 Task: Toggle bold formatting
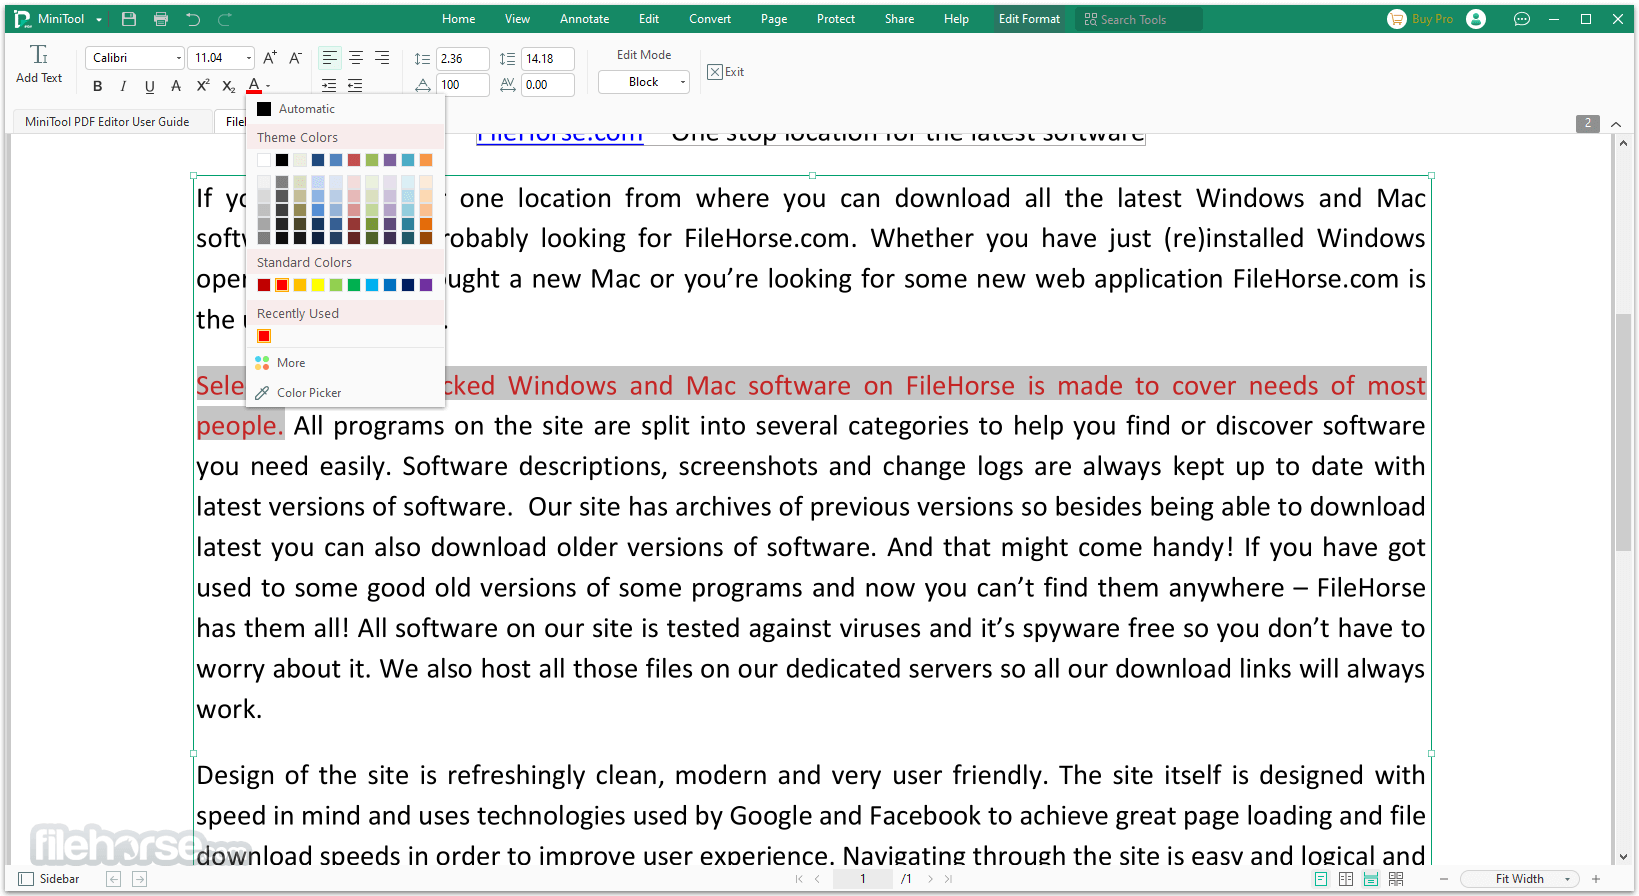tap(97, 86)
